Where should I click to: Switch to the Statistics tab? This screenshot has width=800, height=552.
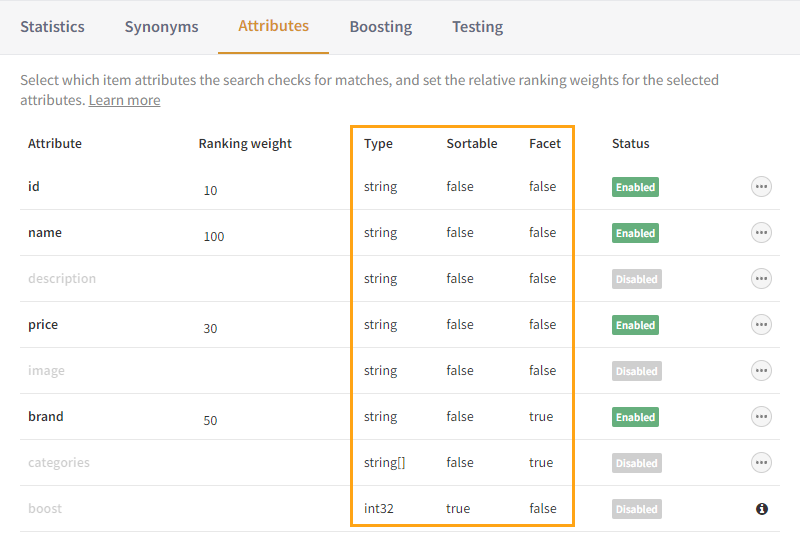pos(52,27)
